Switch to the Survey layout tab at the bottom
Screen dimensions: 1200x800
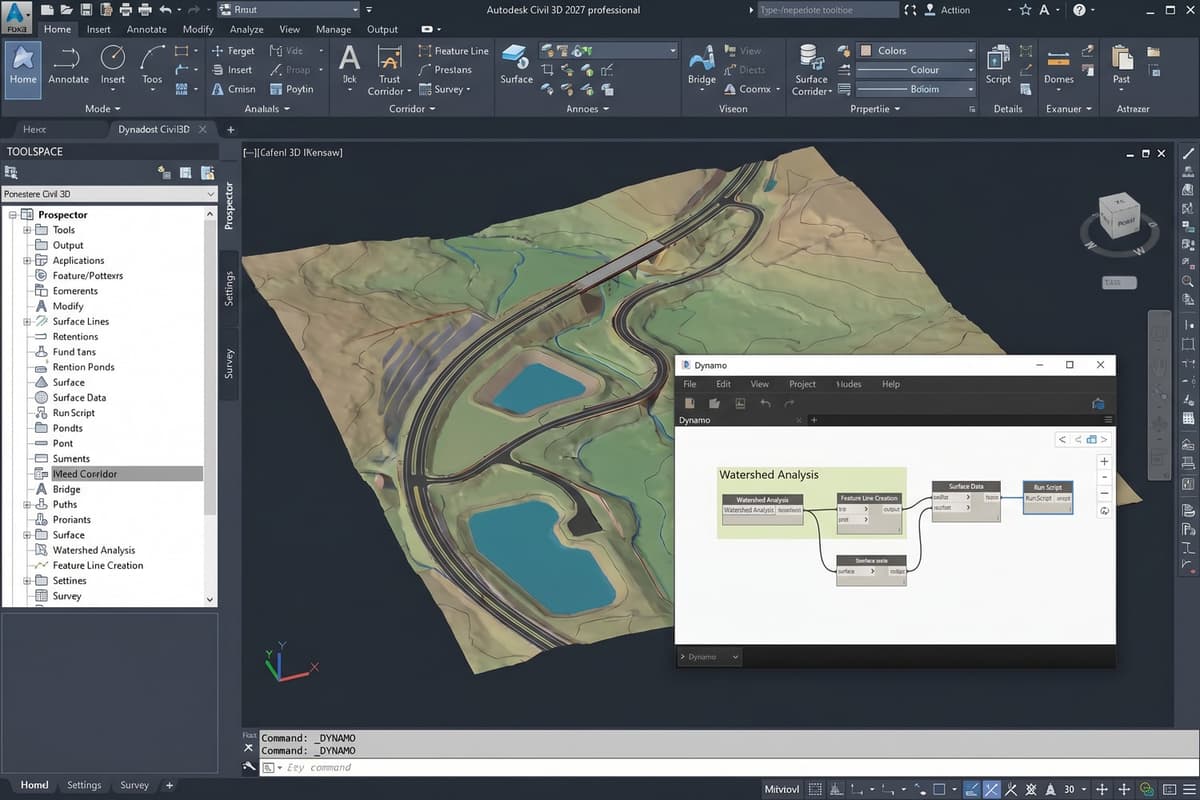click(x=134, y=785)
